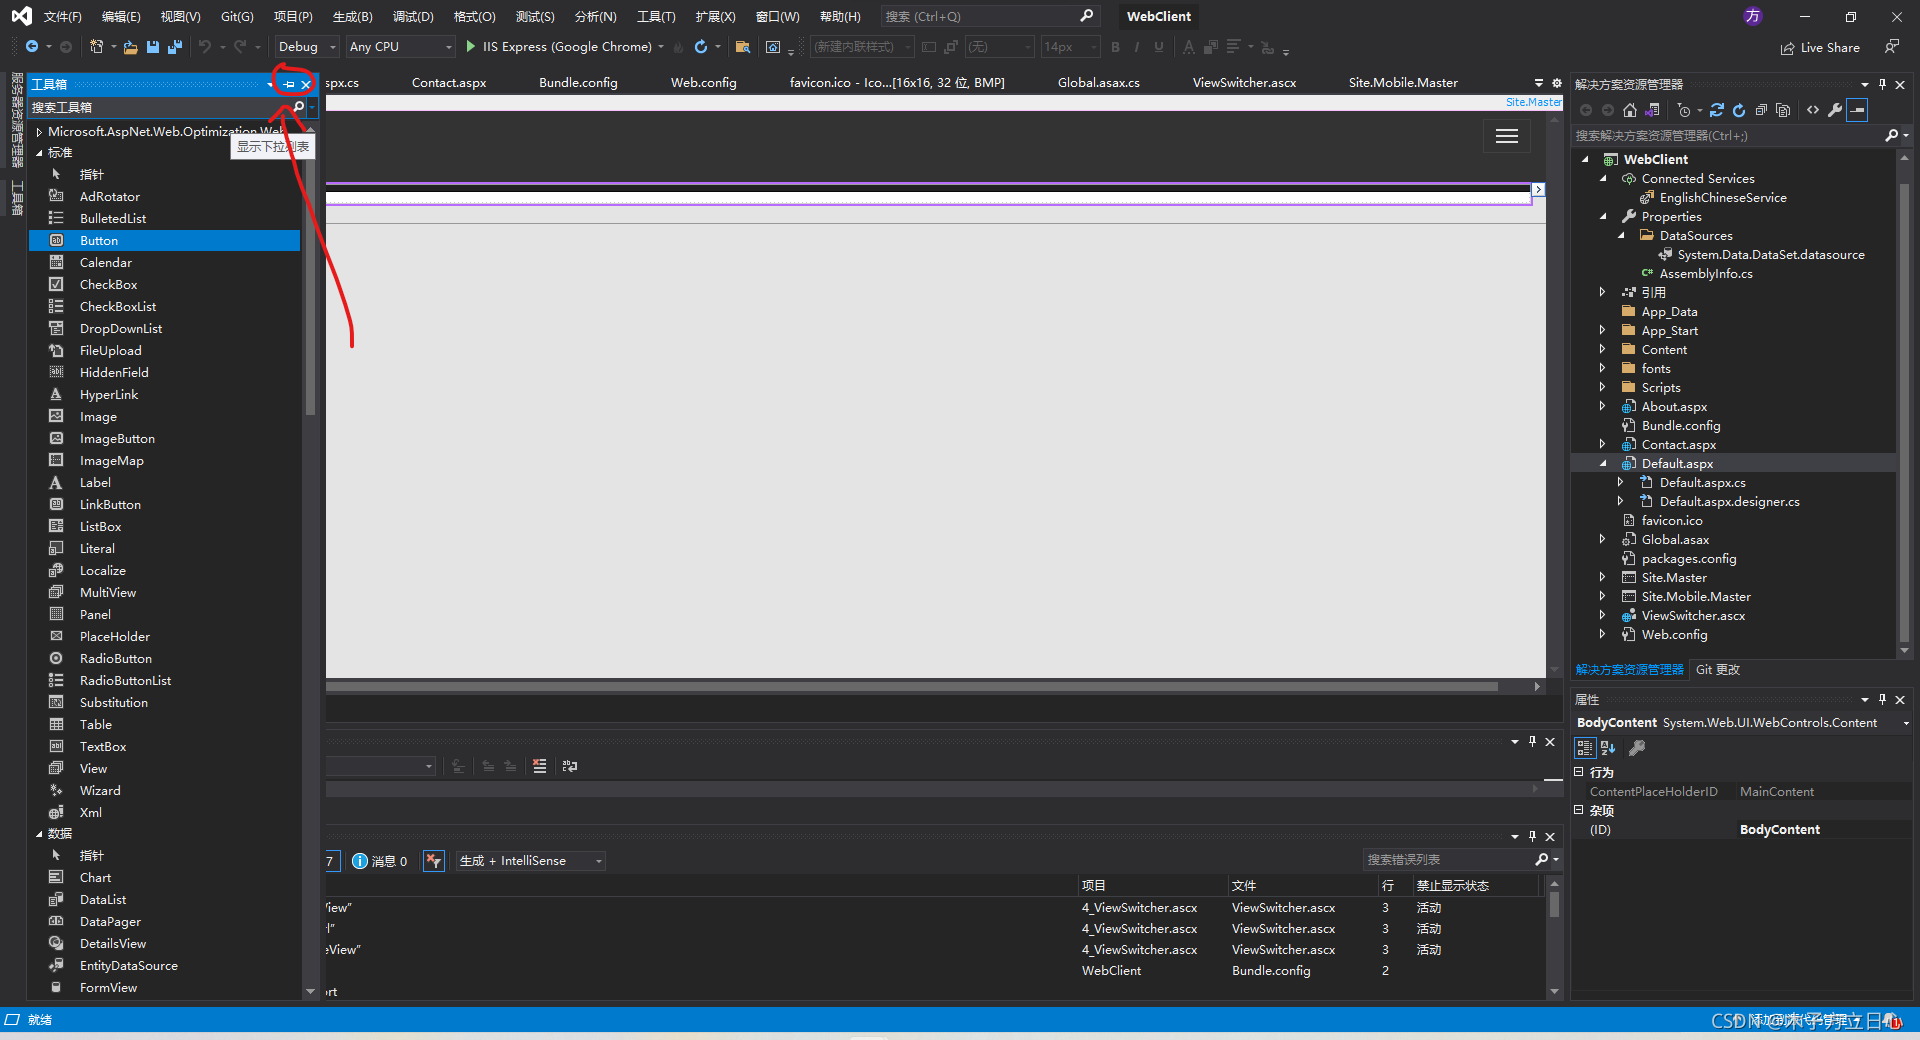Image resolution: width=1920 pixels, height=1040 pixels.
Task: Click the Solution Explorer Refresh icon
Action: point(1739,110)
